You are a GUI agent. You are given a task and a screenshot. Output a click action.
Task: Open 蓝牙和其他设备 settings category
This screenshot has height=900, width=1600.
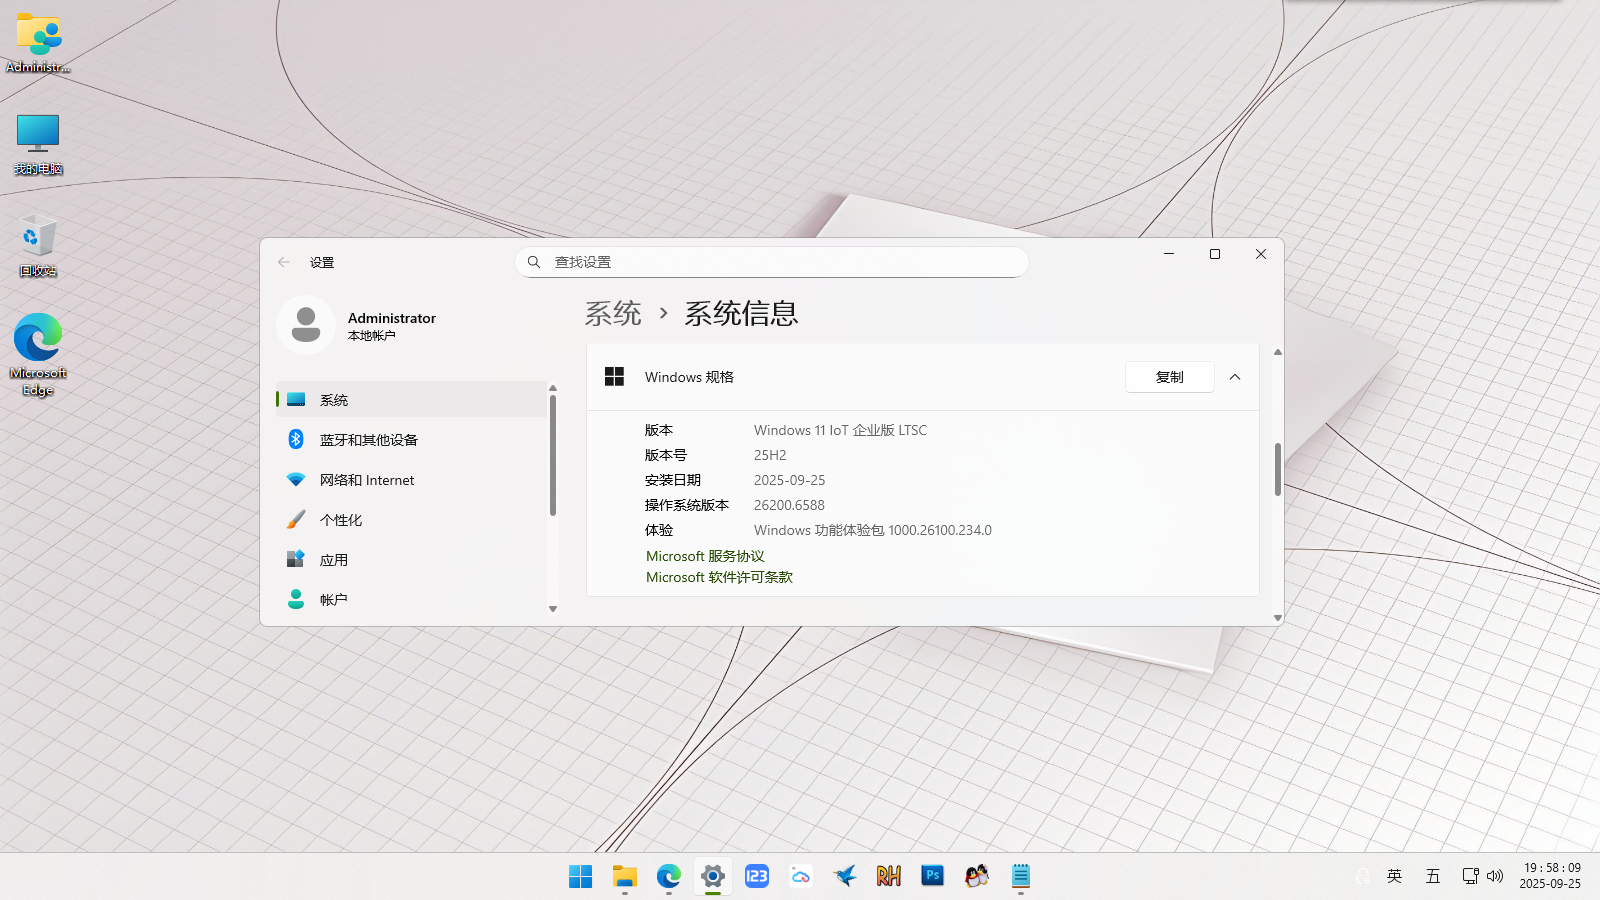coord(411,440)
